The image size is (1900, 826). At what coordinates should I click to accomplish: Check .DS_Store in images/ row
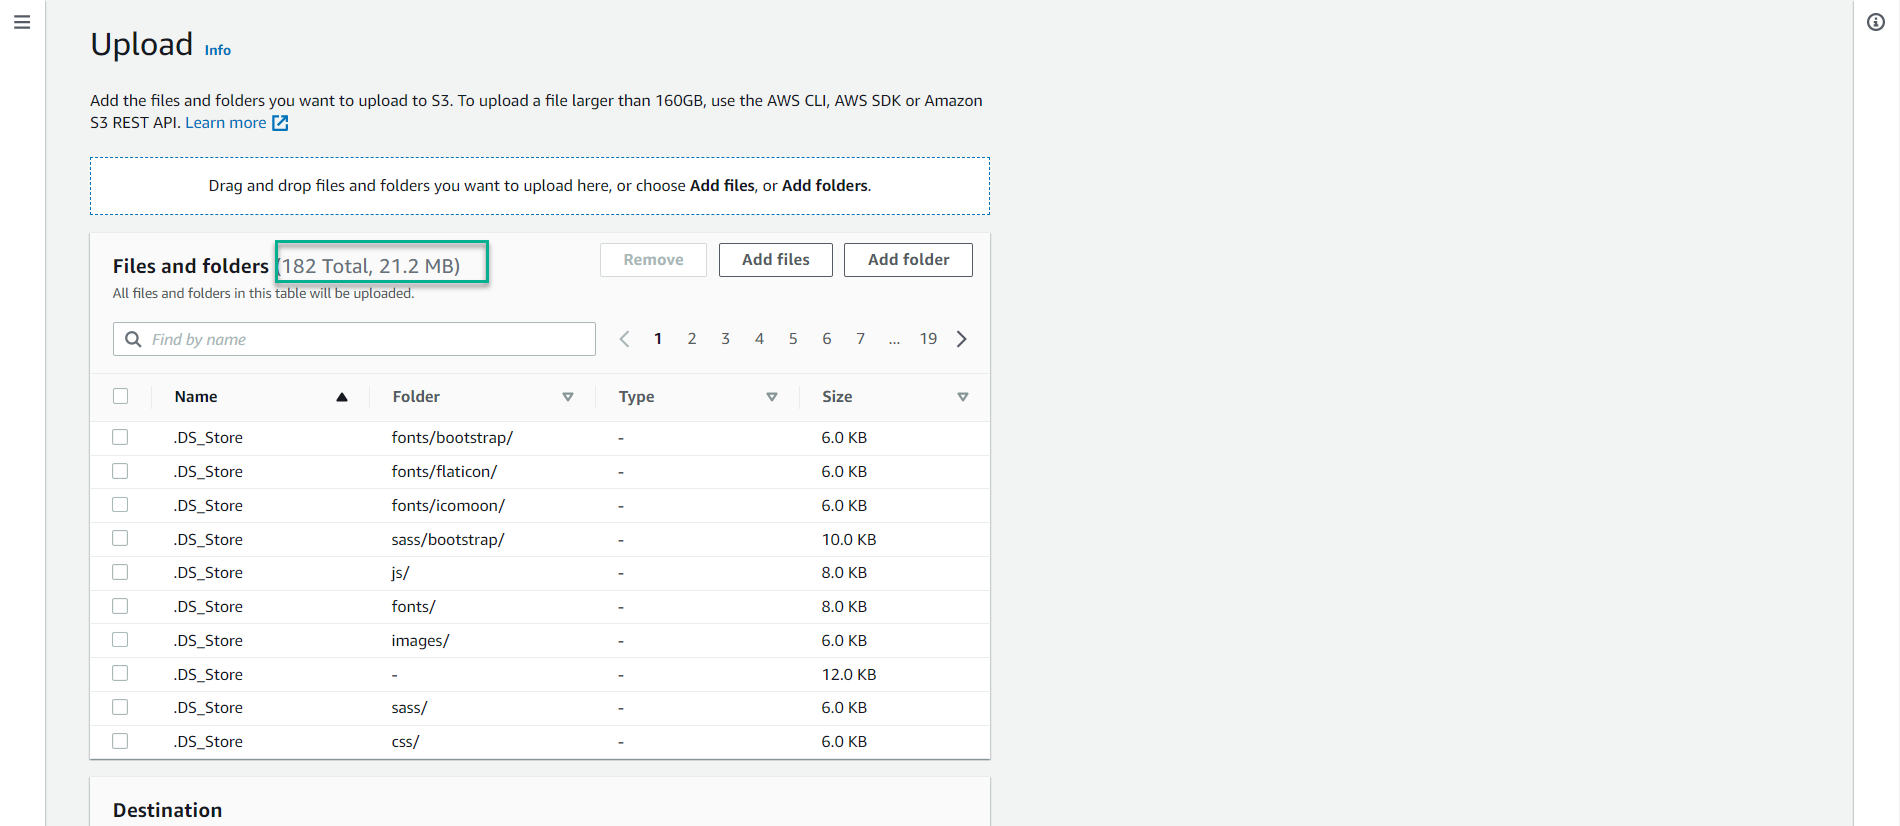click(x=120, y=640)
